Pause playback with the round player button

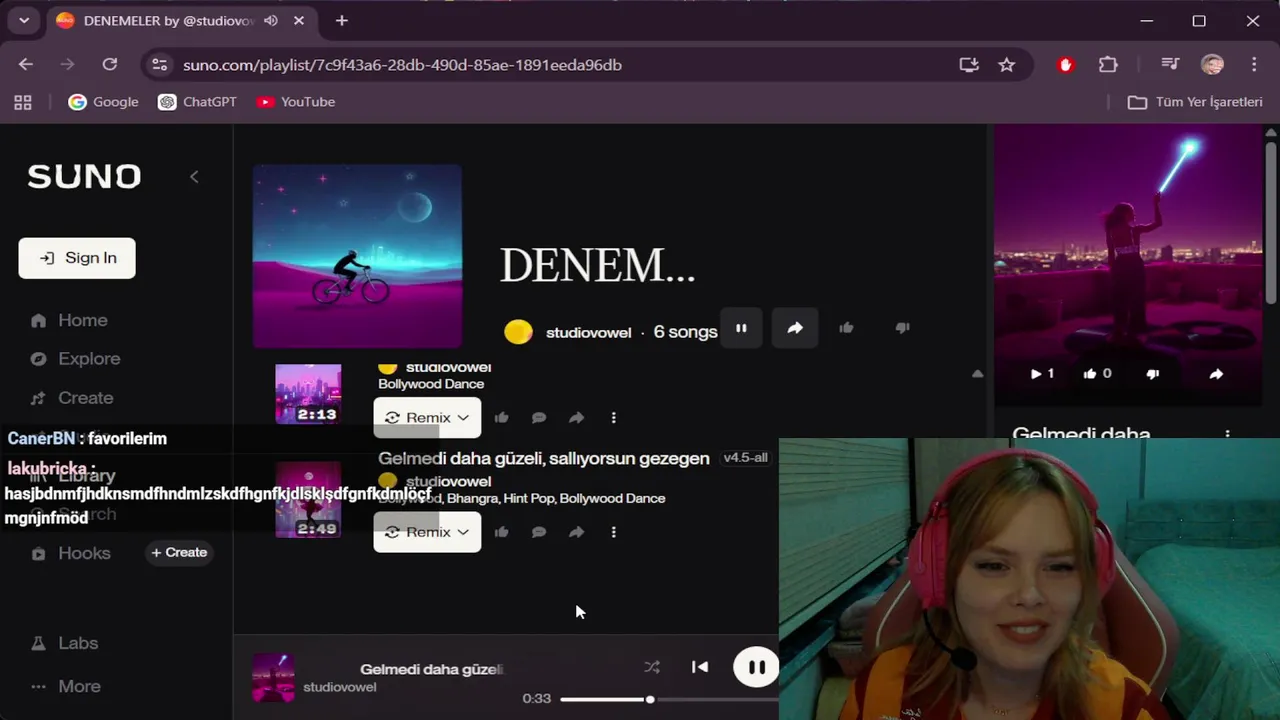click(756, 667)
